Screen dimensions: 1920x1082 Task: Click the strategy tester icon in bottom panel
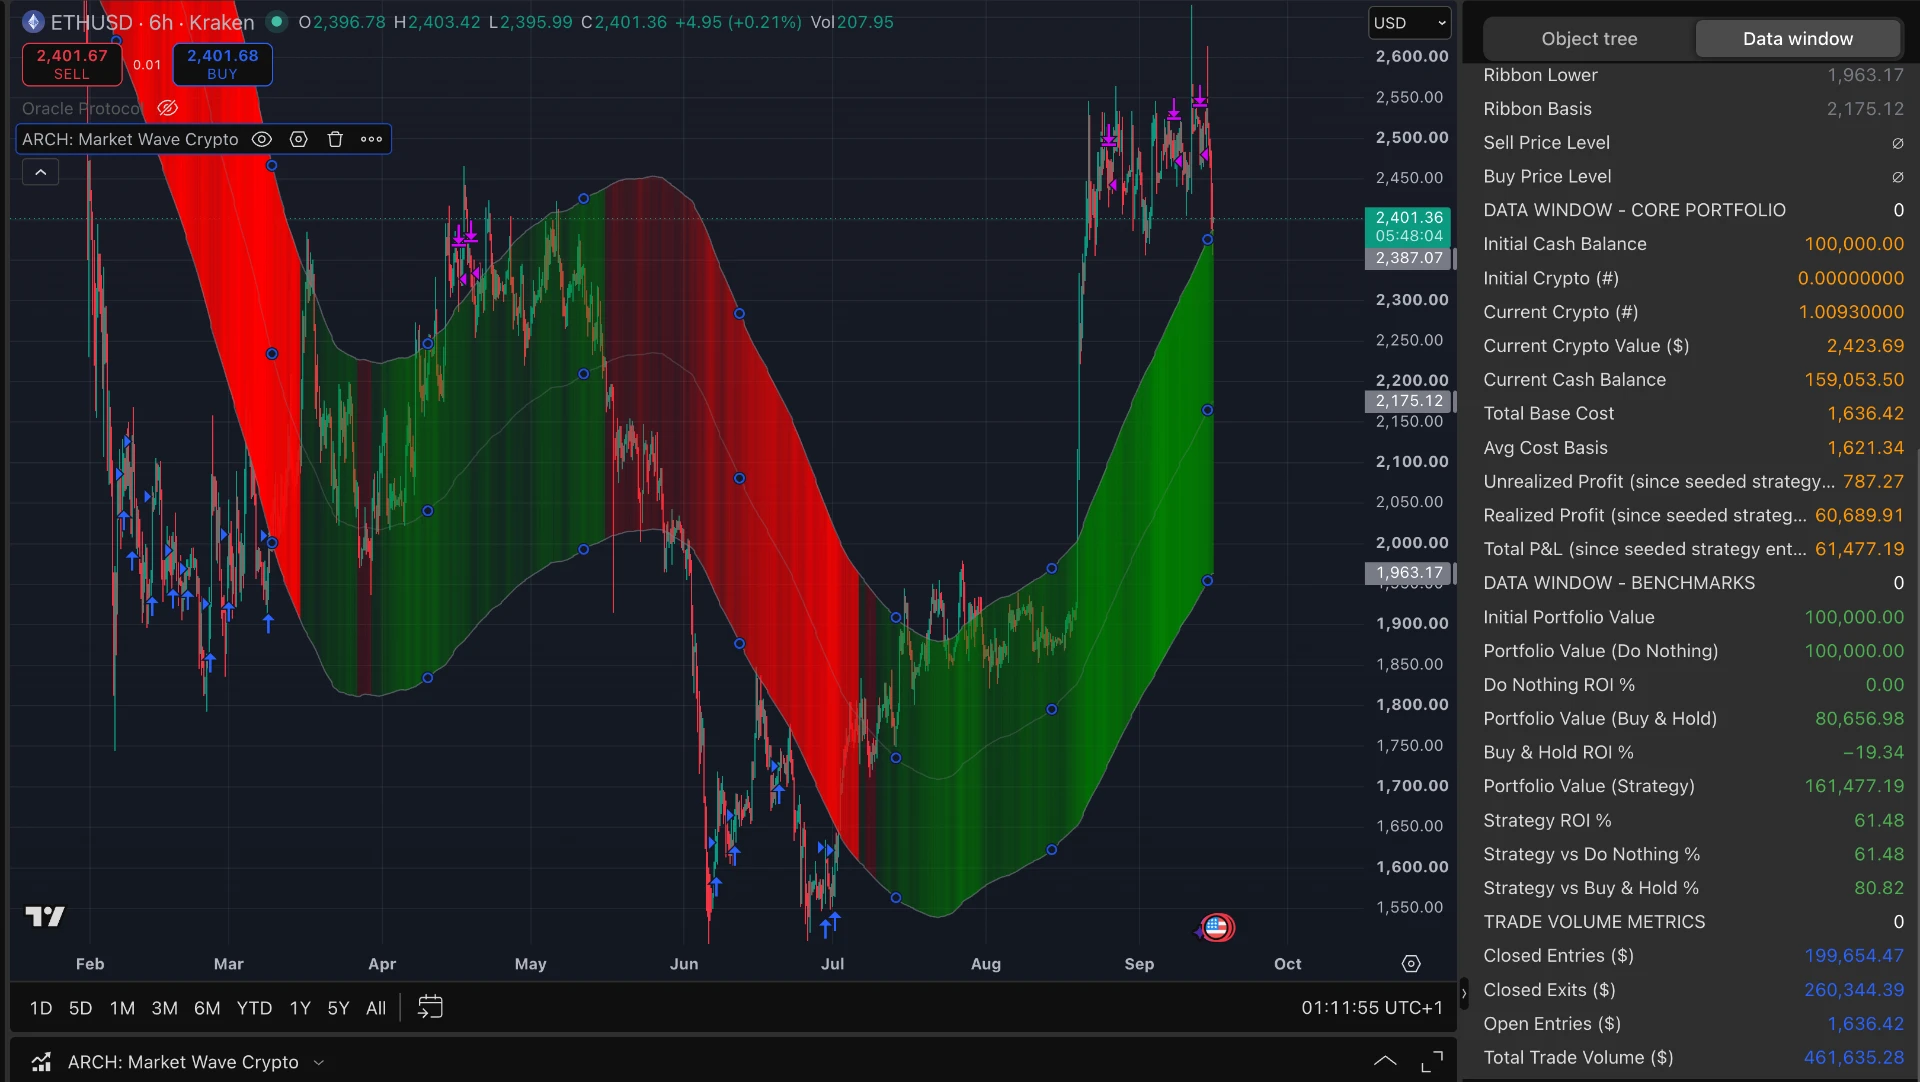pos(41,1062)
